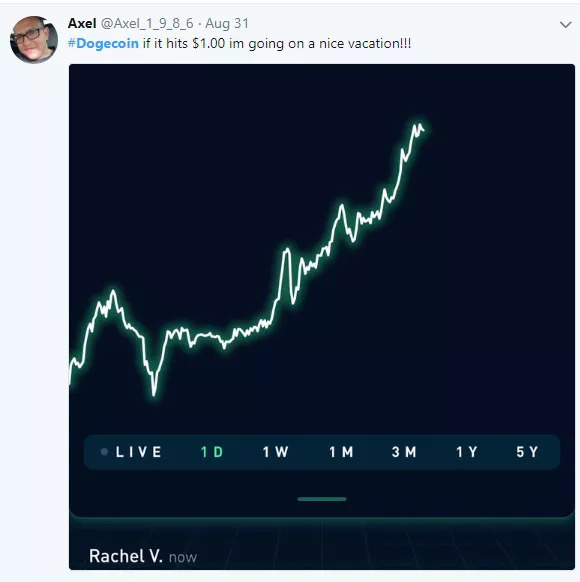
Task: Switch chart to 3M range
Action: [x=404, y=452]
